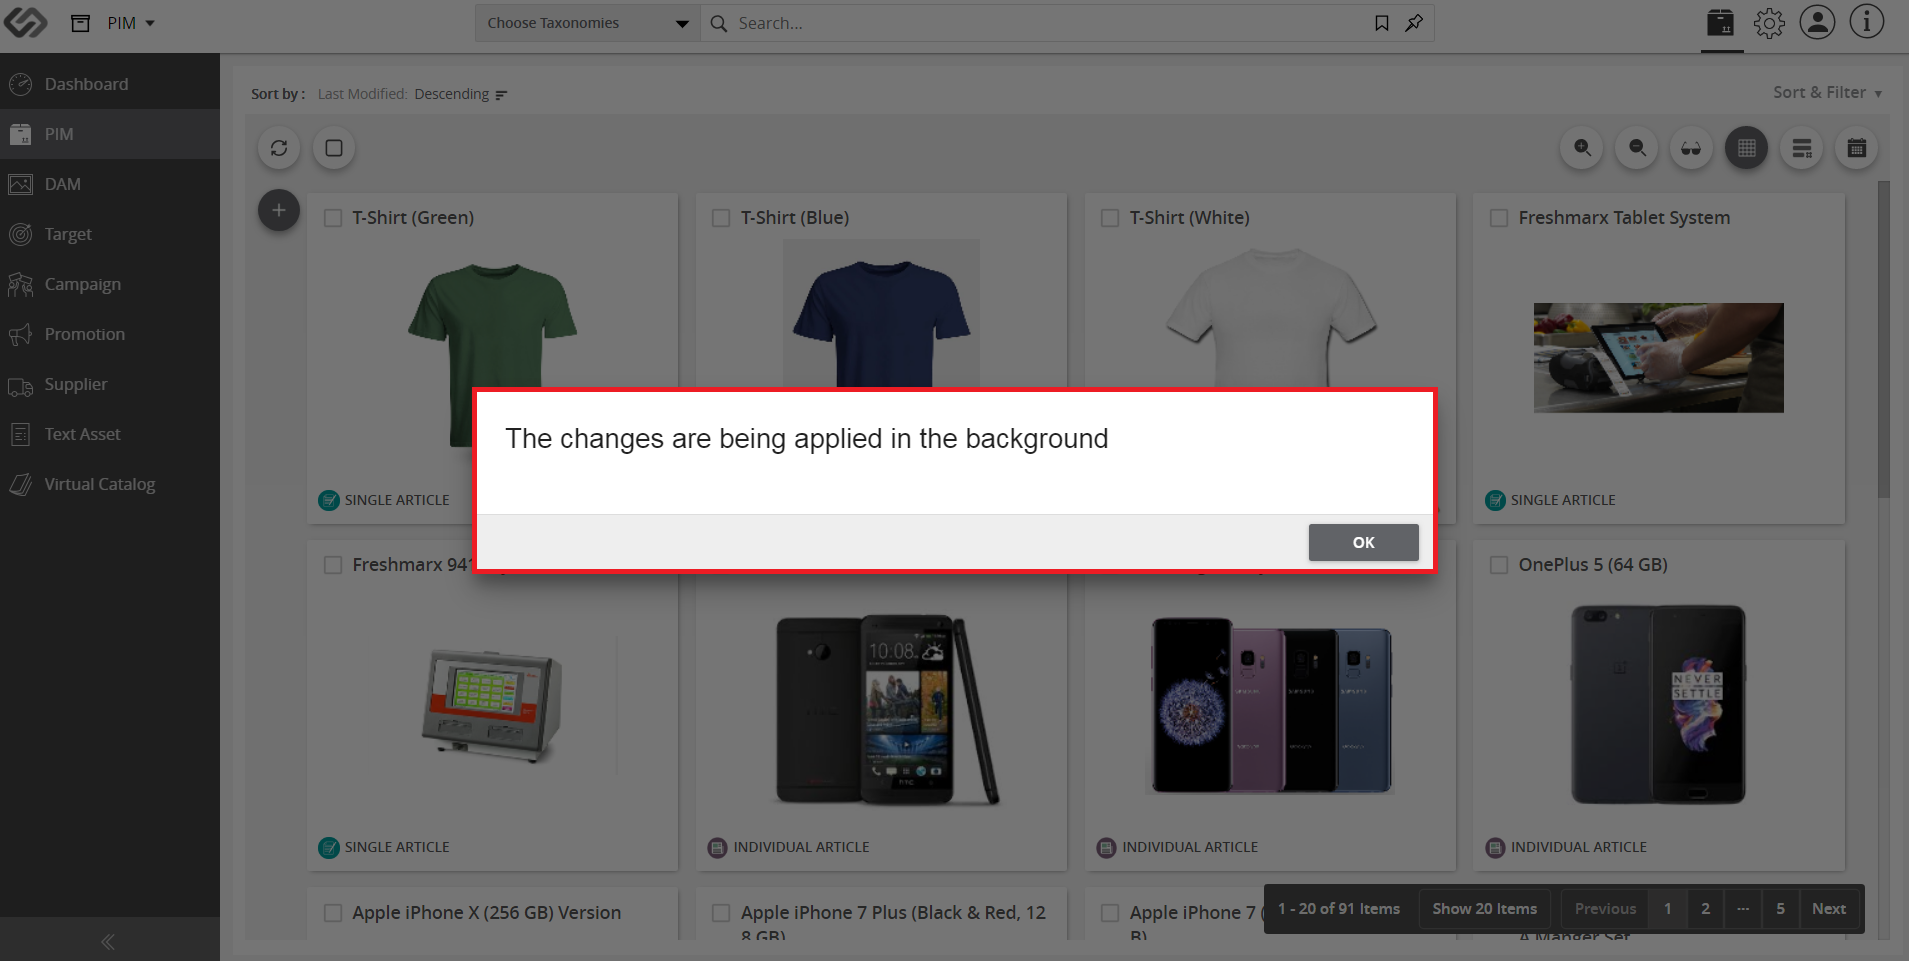Click the calendar view icon

1856,148
